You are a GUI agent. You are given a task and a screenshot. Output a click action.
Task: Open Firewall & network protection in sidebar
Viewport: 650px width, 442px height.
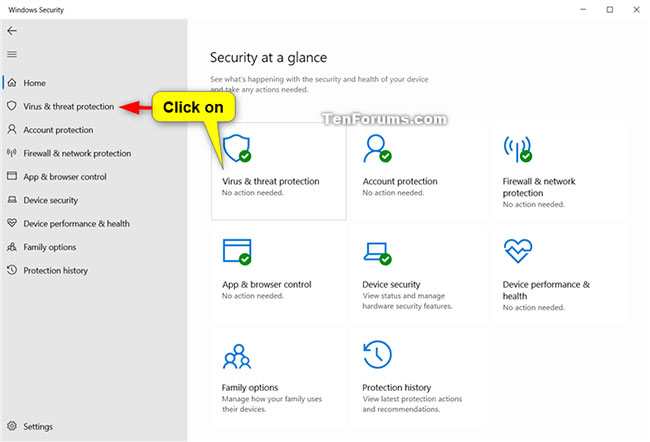coord(77,153)
